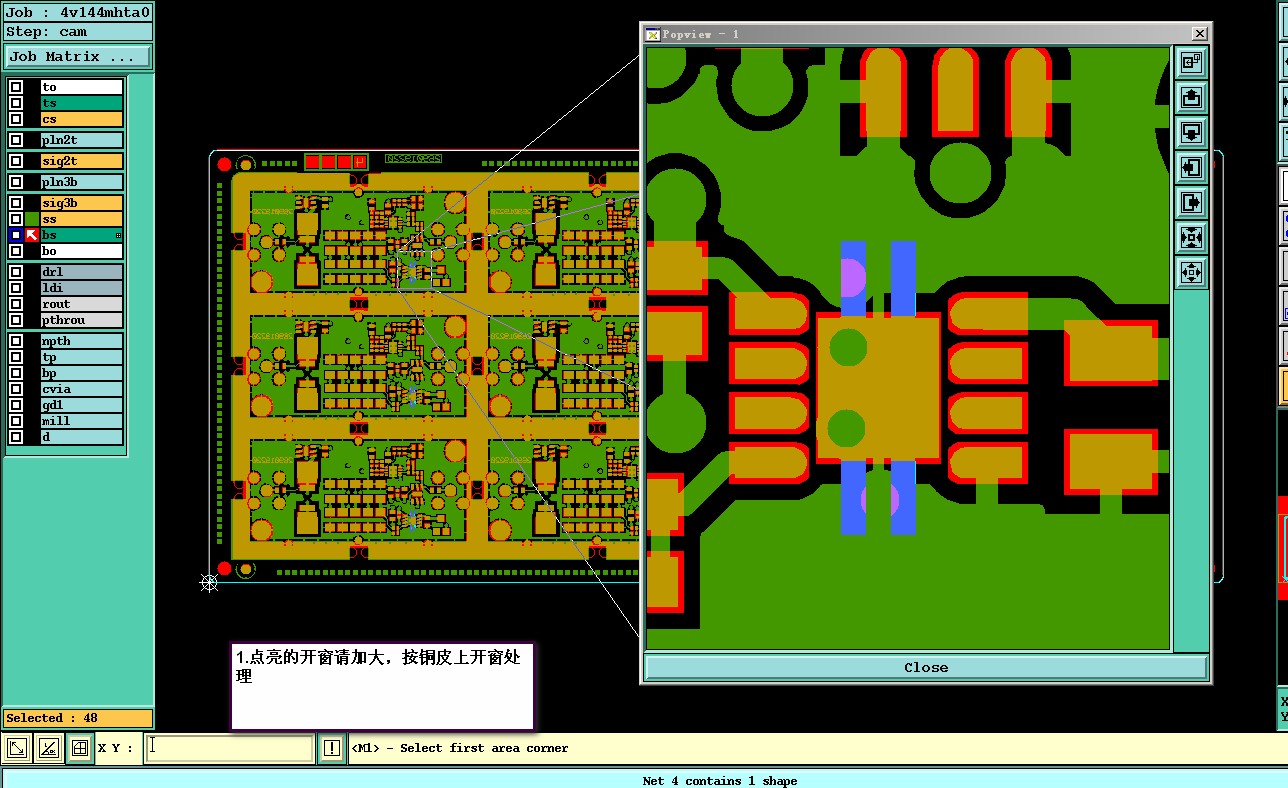Select the 'cs' layer name
The width and height of the screenshot is (1288, 788).
point(81,119)
